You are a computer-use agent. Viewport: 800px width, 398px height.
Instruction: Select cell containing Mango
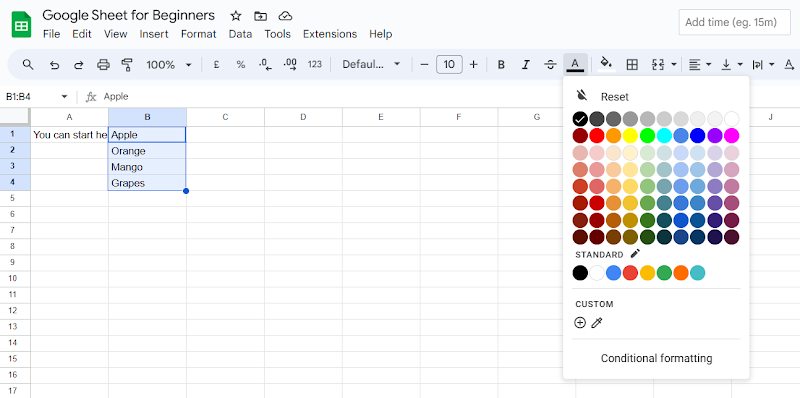coord(147,167)
